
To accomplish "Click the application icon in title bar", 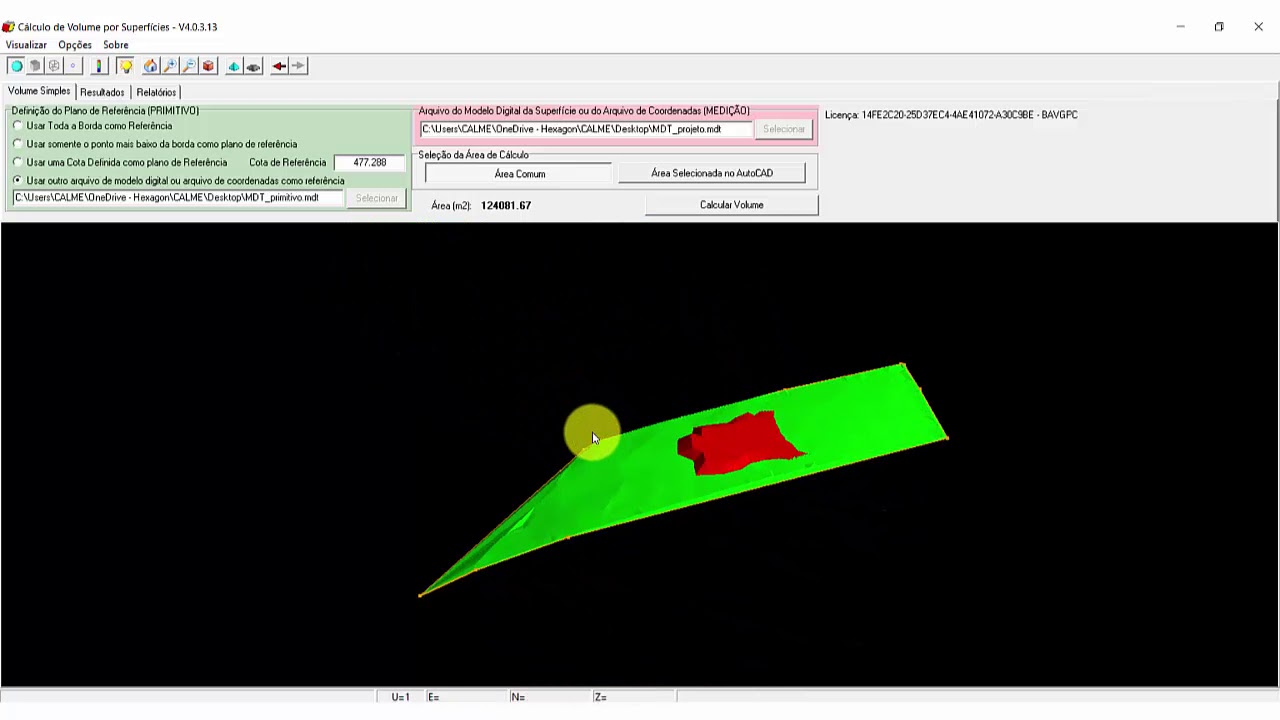I will click(8, 27).
